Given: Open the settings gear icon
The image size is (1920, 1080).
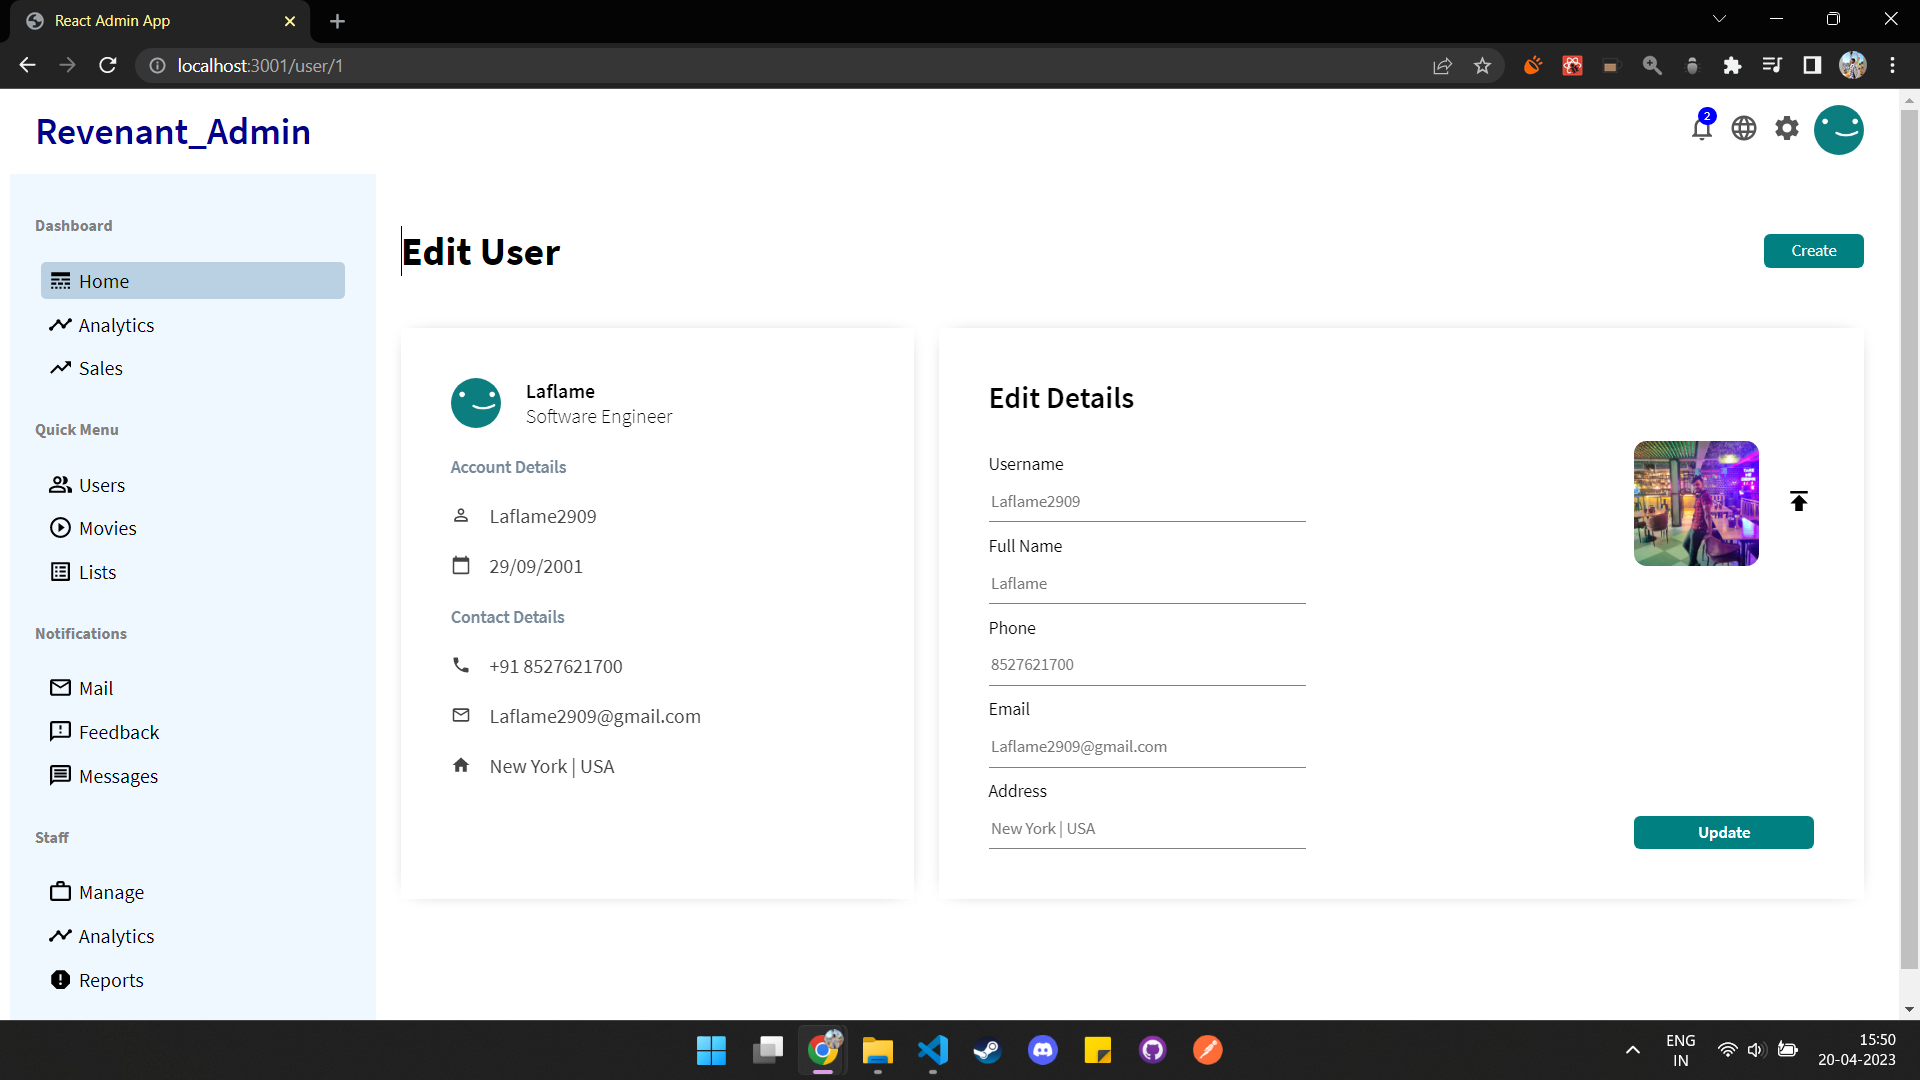Looking at the screenshot, I should click(x=1787, y=128).
